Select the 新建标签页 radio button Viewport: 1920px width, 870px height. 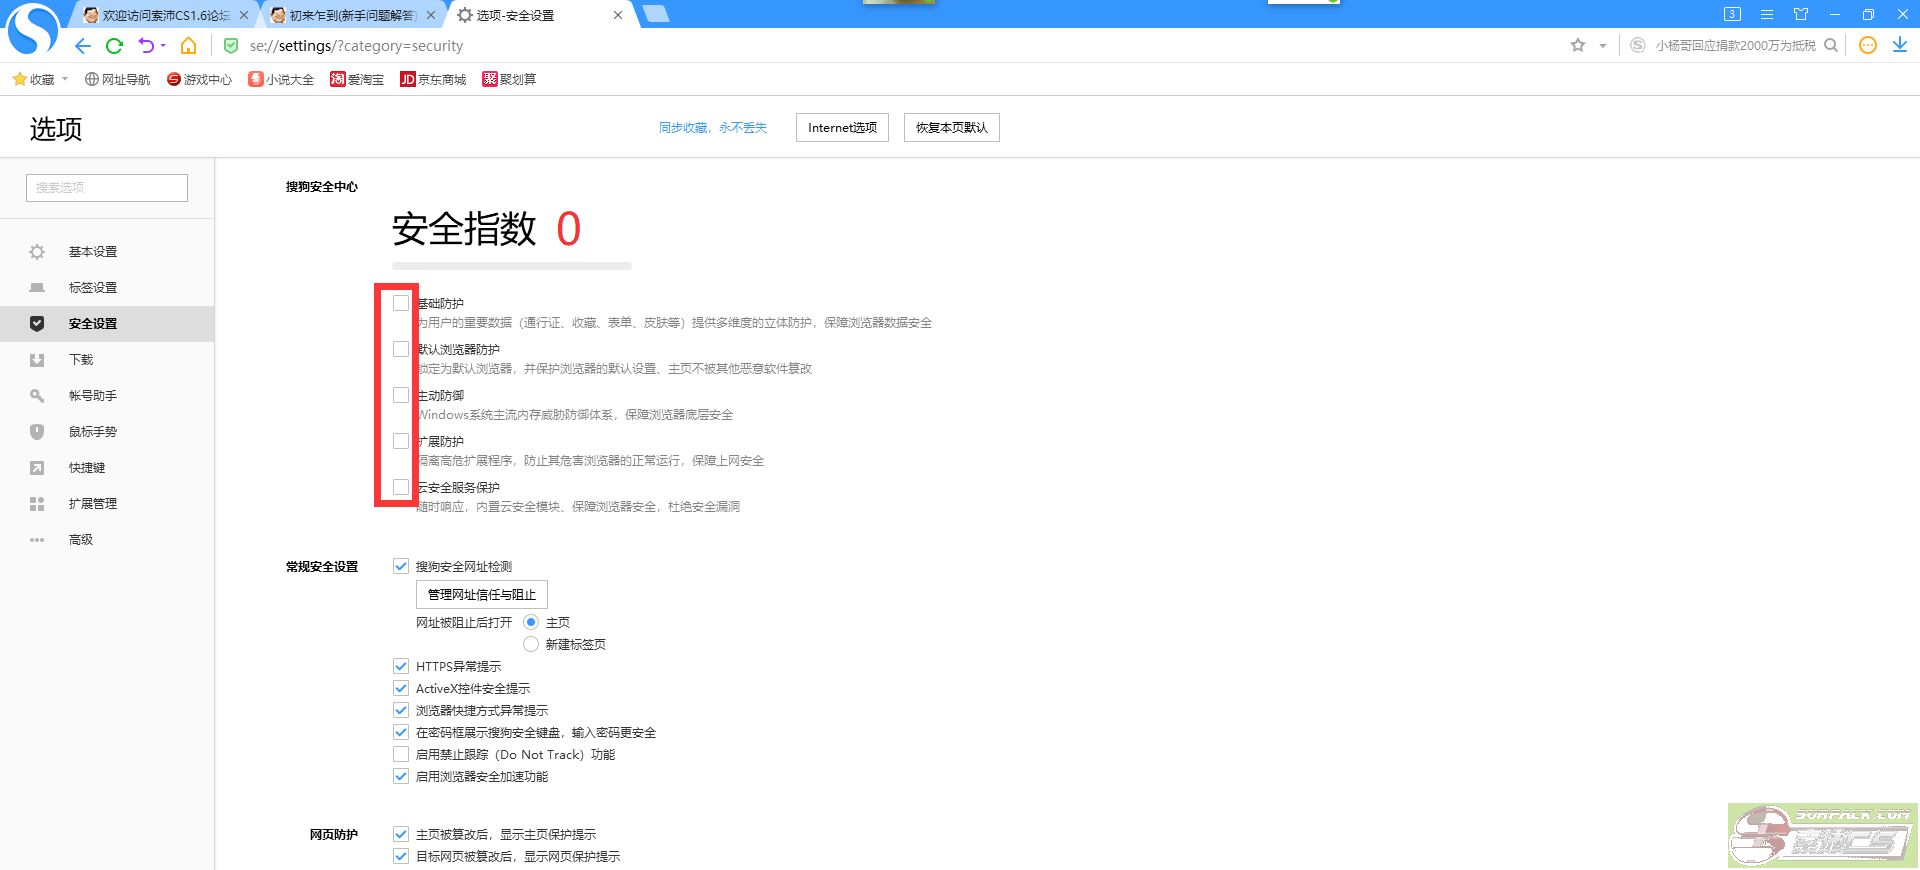click(531, 645)
